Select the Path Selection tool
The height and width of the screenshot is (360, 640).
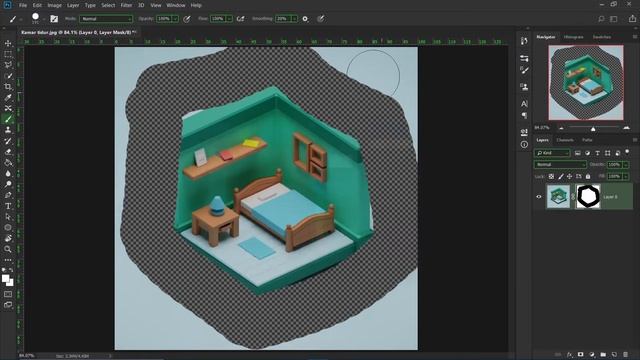[8, 217]
